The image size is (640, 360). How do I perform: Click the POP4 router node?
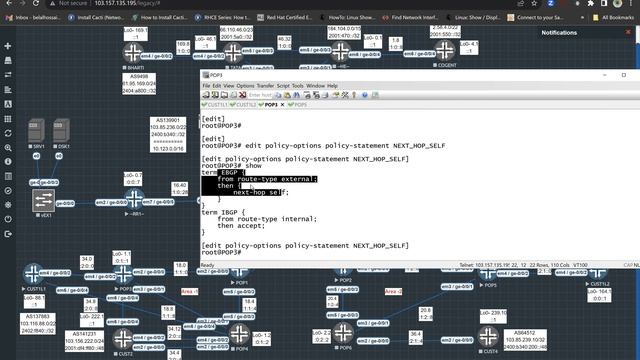tap(239, 335)
